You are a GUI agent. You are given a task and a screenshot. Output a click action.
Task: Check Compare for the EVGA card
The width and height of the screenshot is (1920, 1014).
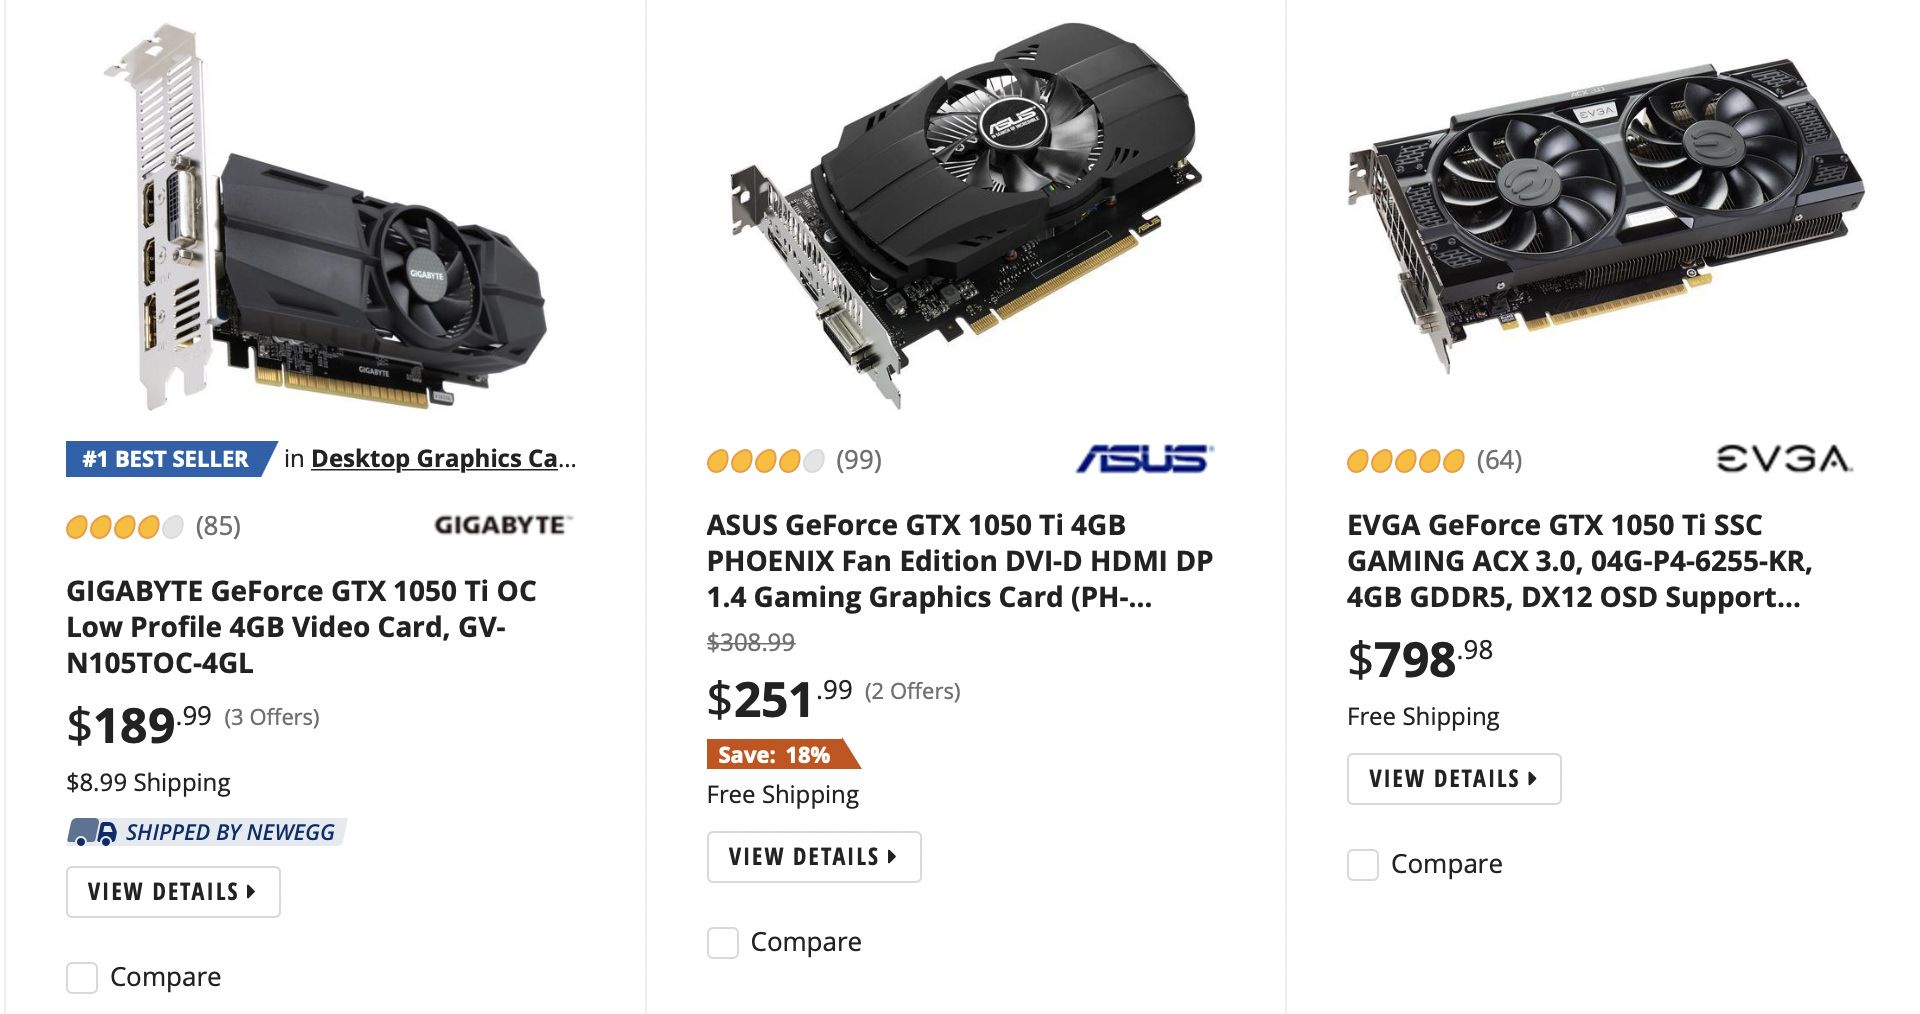1362,864
